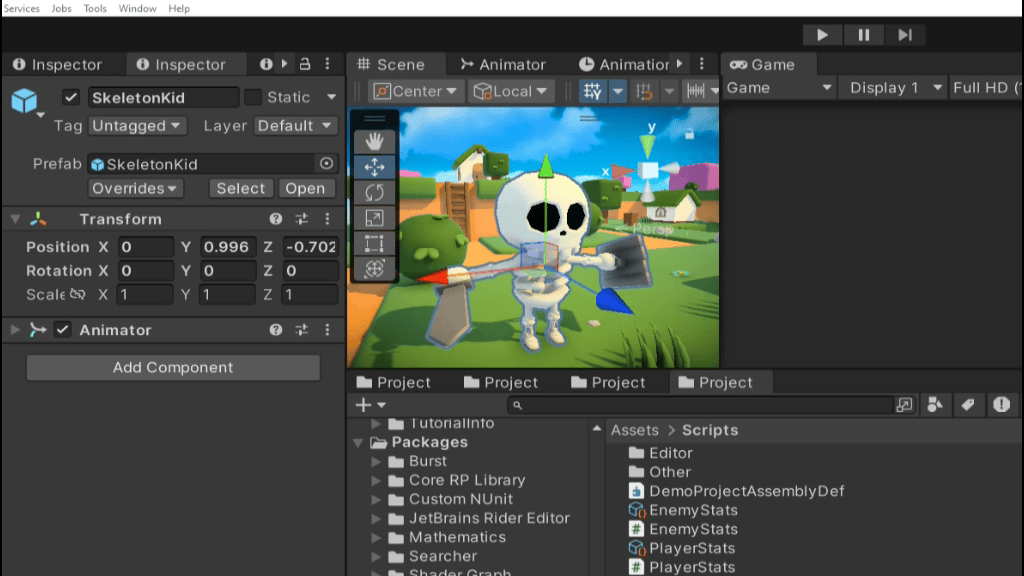Select the Move tool

374,167
